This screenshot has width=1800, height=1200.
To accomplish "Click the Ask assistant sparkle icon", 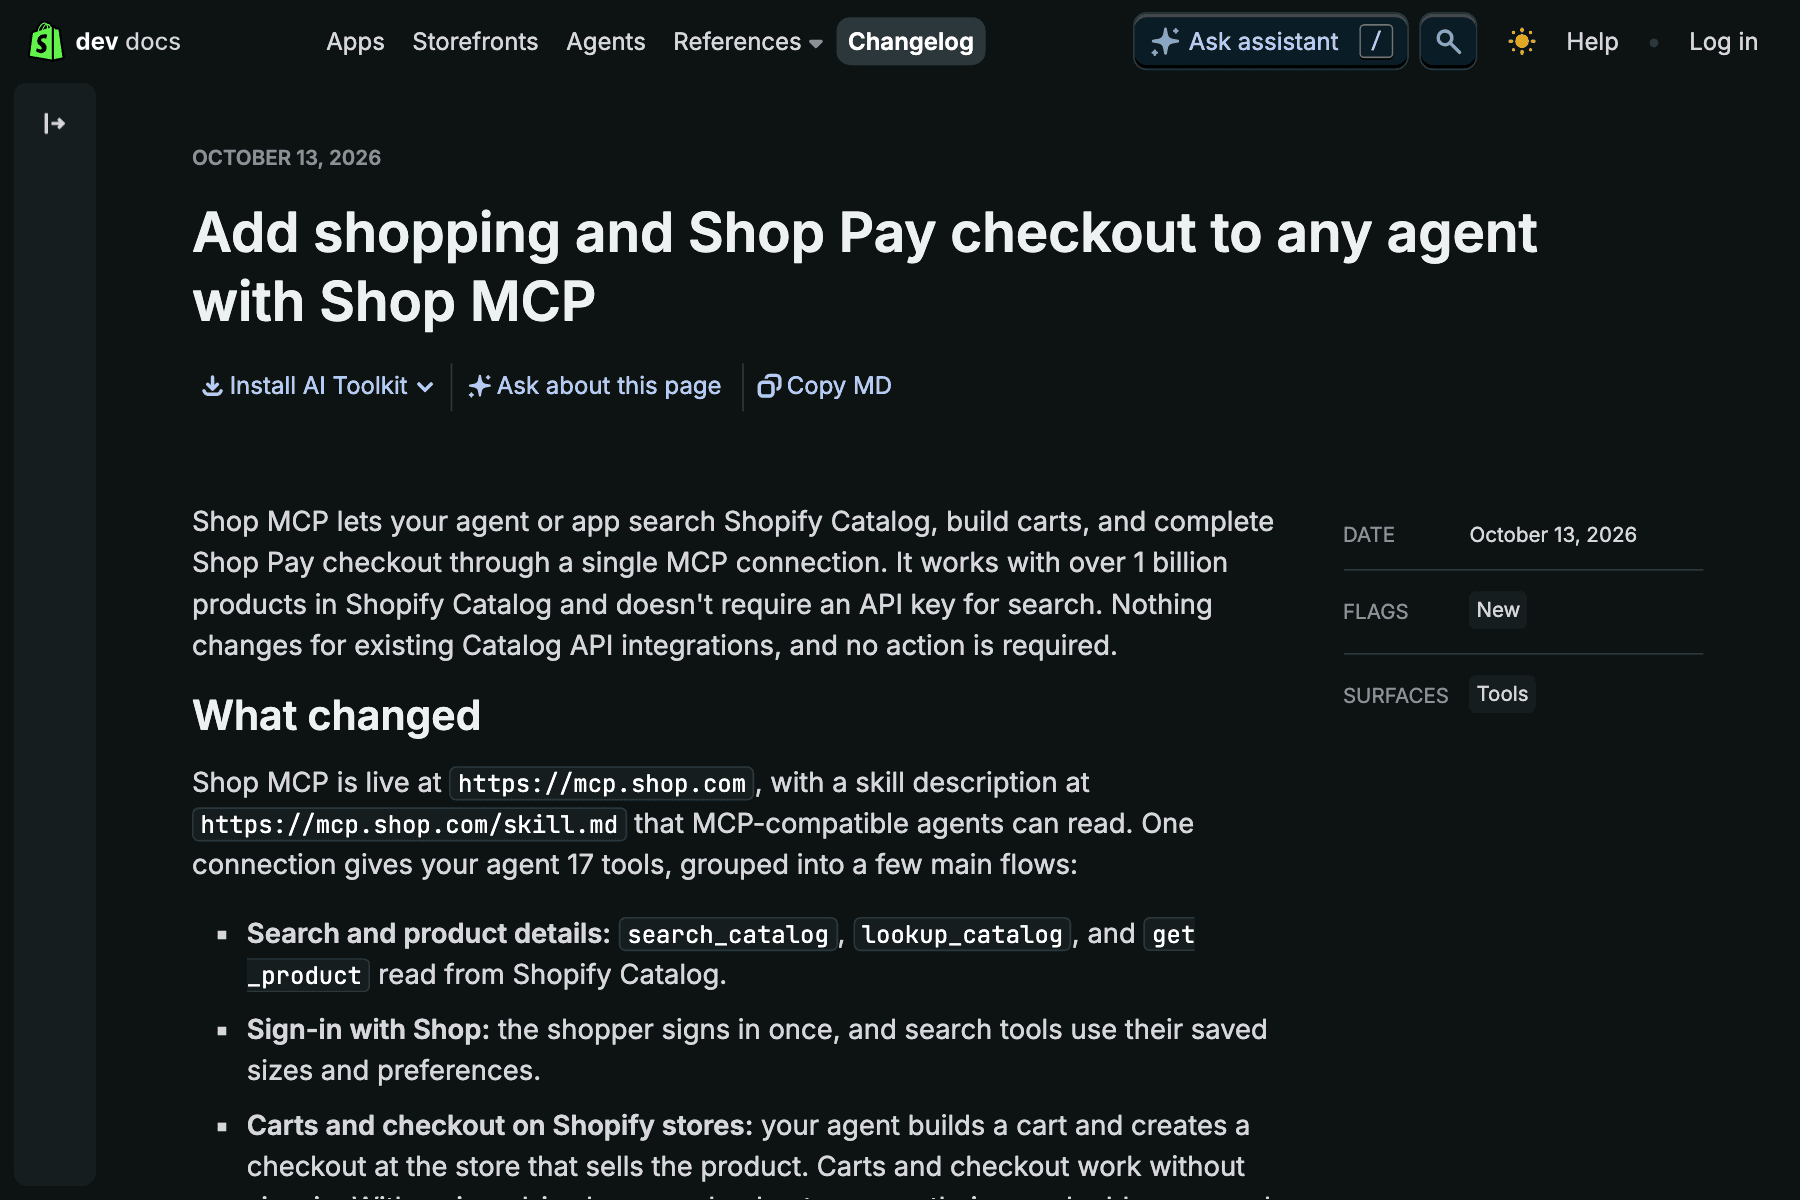I will tap(1165, 41).
